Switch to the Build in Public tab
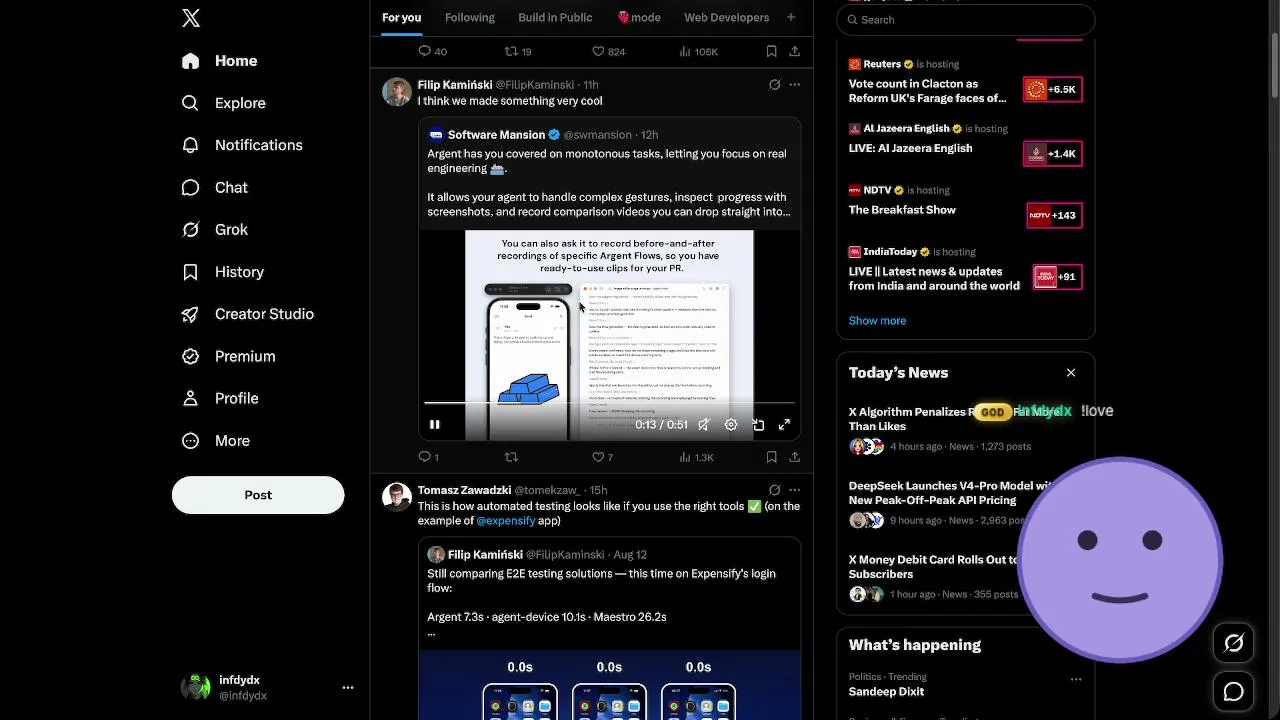Viewport: 1280px width, 720px height. click(x=555, y=17)
